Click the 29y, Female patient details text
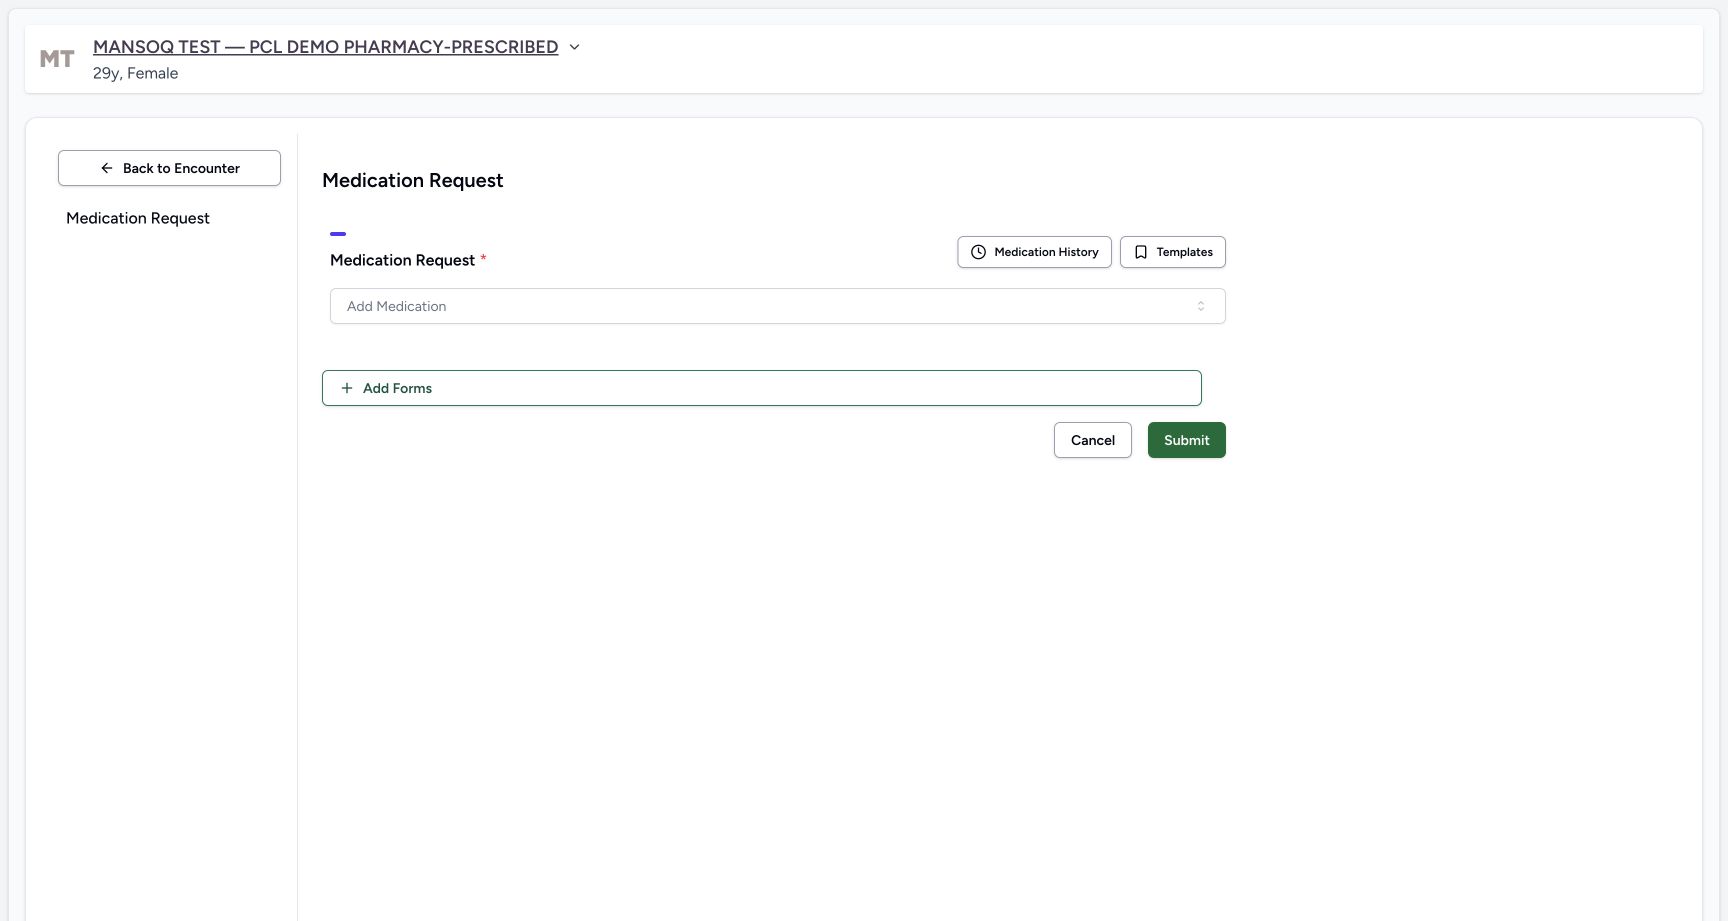The height and width of the screenshot is (921, 1728). pos(135,73)
